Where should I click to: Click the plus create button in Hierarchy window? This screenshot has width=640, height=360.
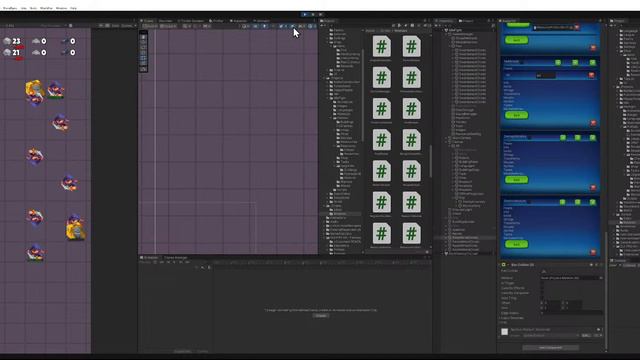(437, 25)
